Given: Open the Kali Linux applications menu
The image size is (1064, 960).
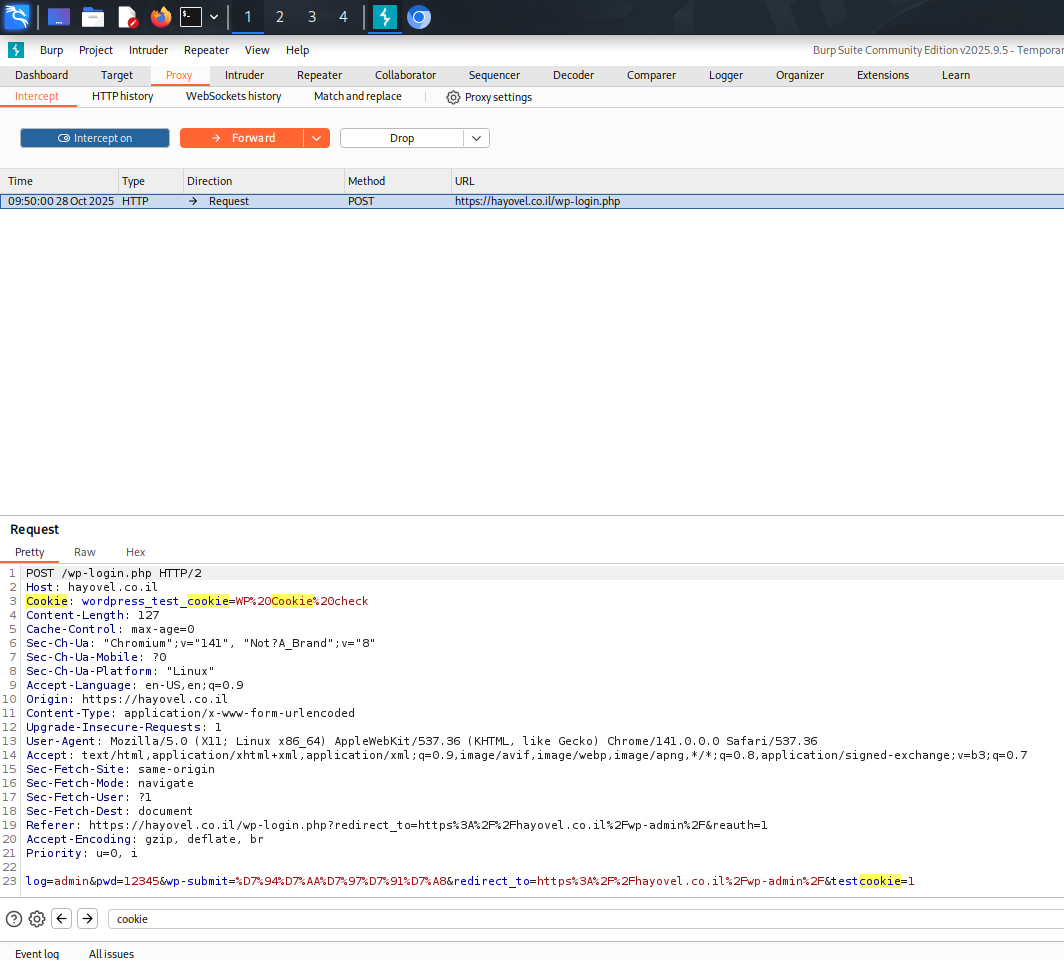Looking at the screenshot, I should tap(17, 16).
